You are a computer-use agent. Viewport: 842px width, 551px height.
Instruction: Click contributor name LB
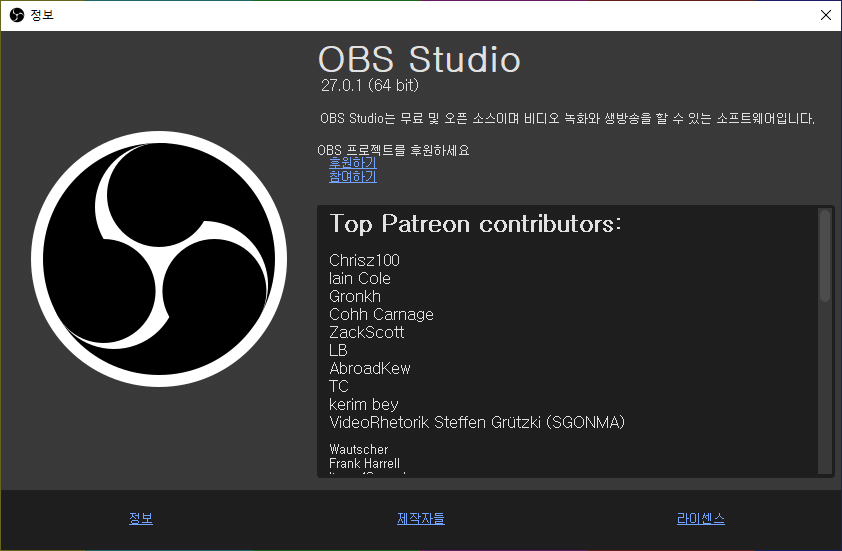click(338, 350)
